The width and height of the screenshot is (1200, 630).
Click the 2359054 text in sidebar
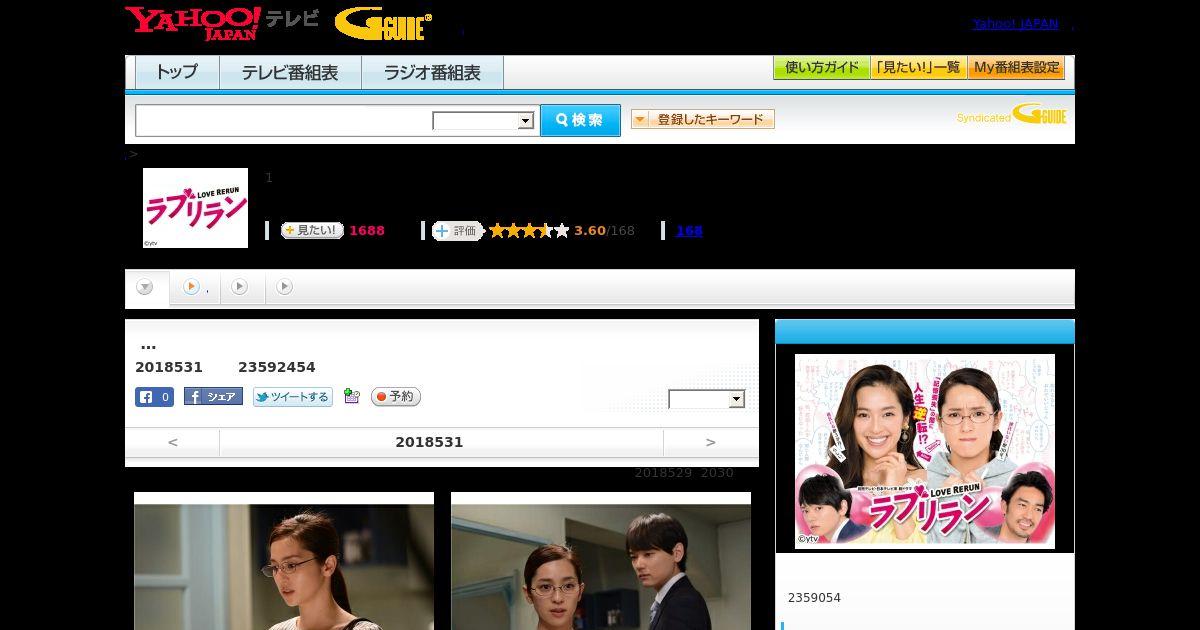click(x=814, y=598)
